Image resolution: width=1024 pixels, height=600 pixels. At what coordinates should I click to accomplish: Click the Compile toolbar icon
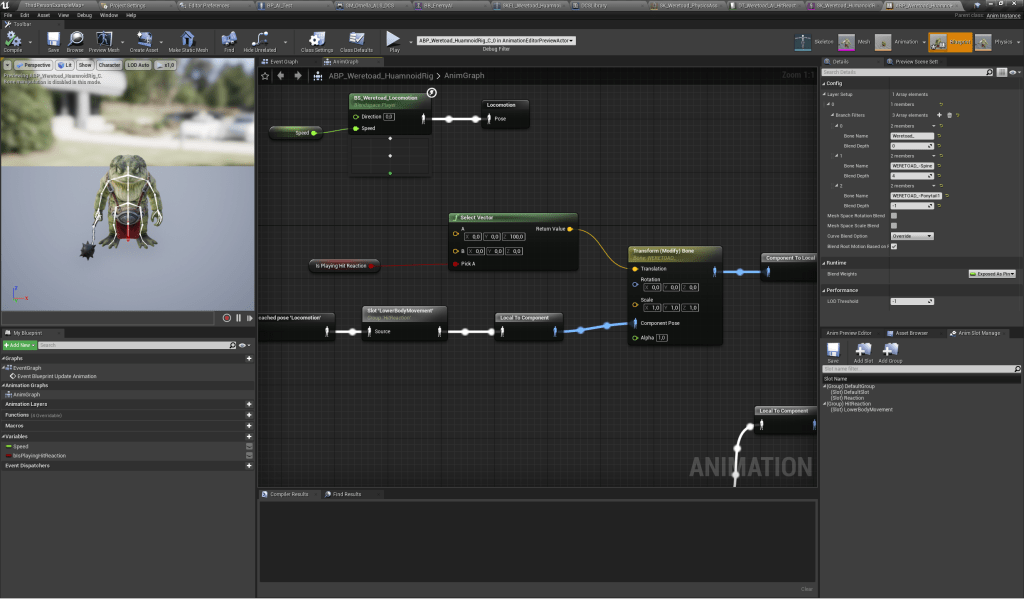[x=13, y=40]
